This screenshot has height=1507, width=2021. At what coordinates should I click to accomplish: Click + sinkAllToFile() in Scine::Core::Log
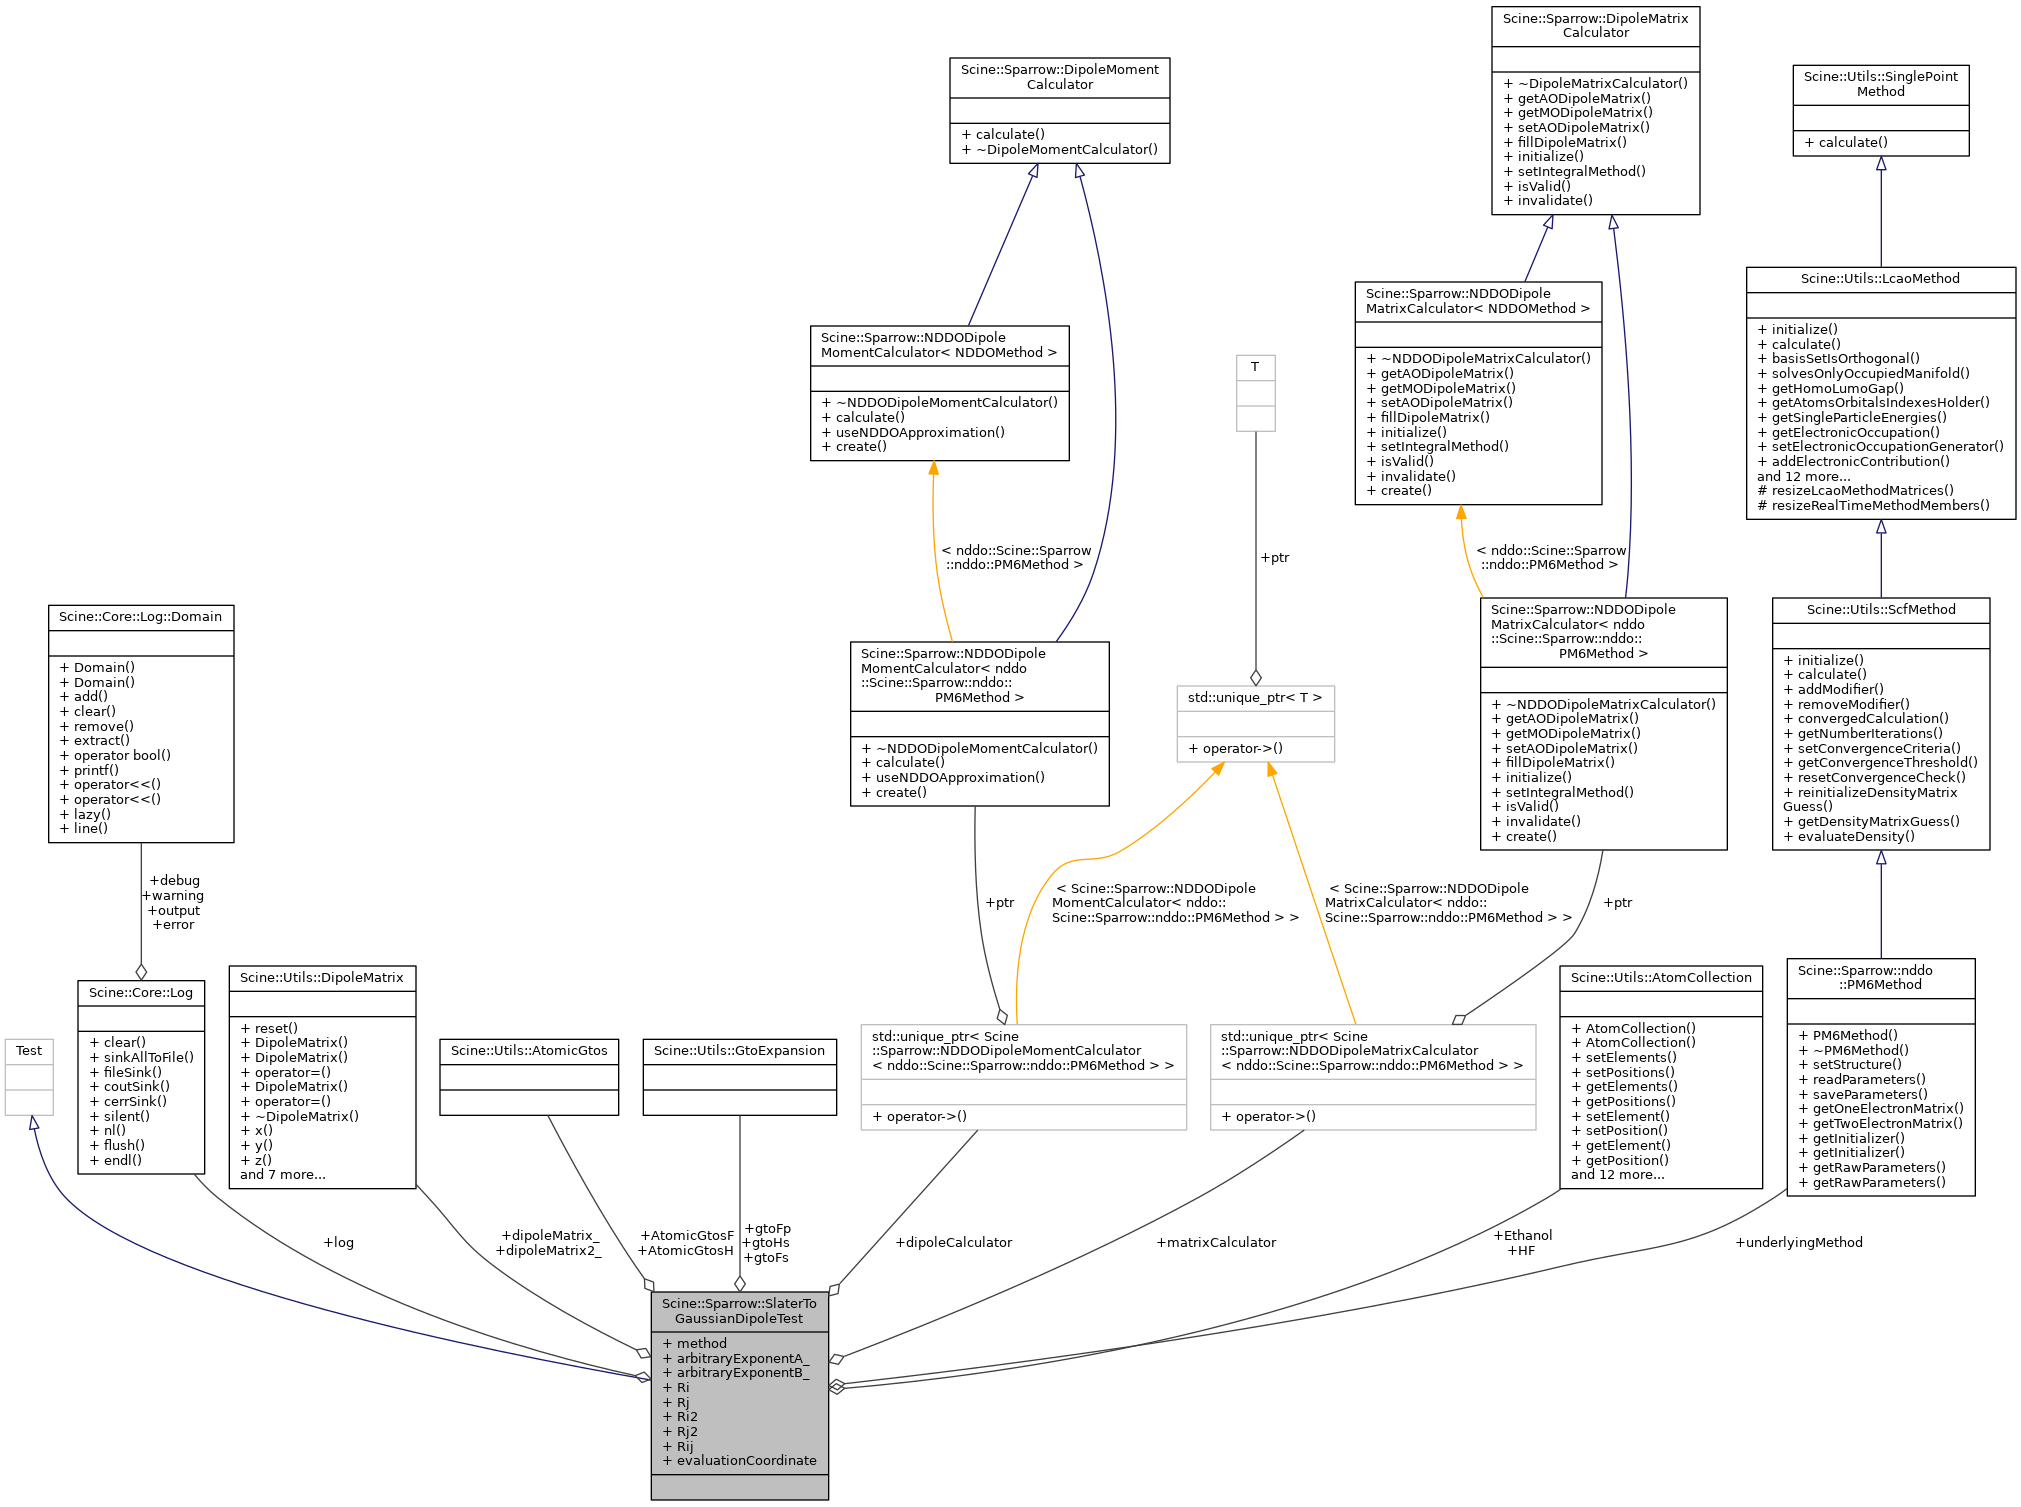coord(141,1057)
